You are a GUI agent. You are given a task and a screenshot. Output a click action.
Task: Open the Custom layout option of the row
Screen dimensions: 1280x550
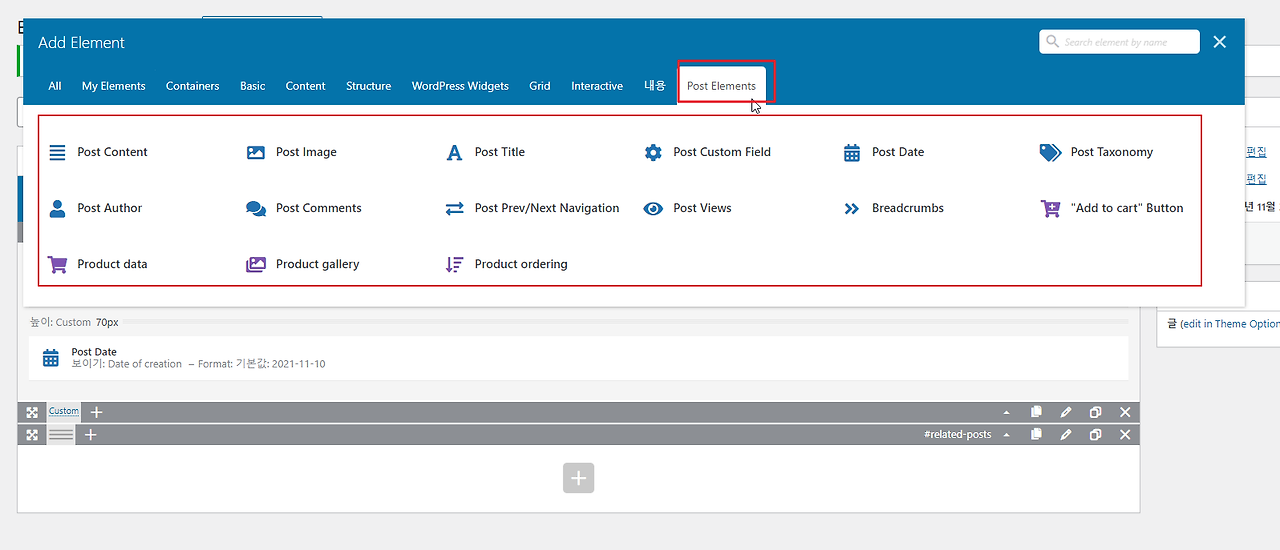pyautogui.click(x=64, y=411)
